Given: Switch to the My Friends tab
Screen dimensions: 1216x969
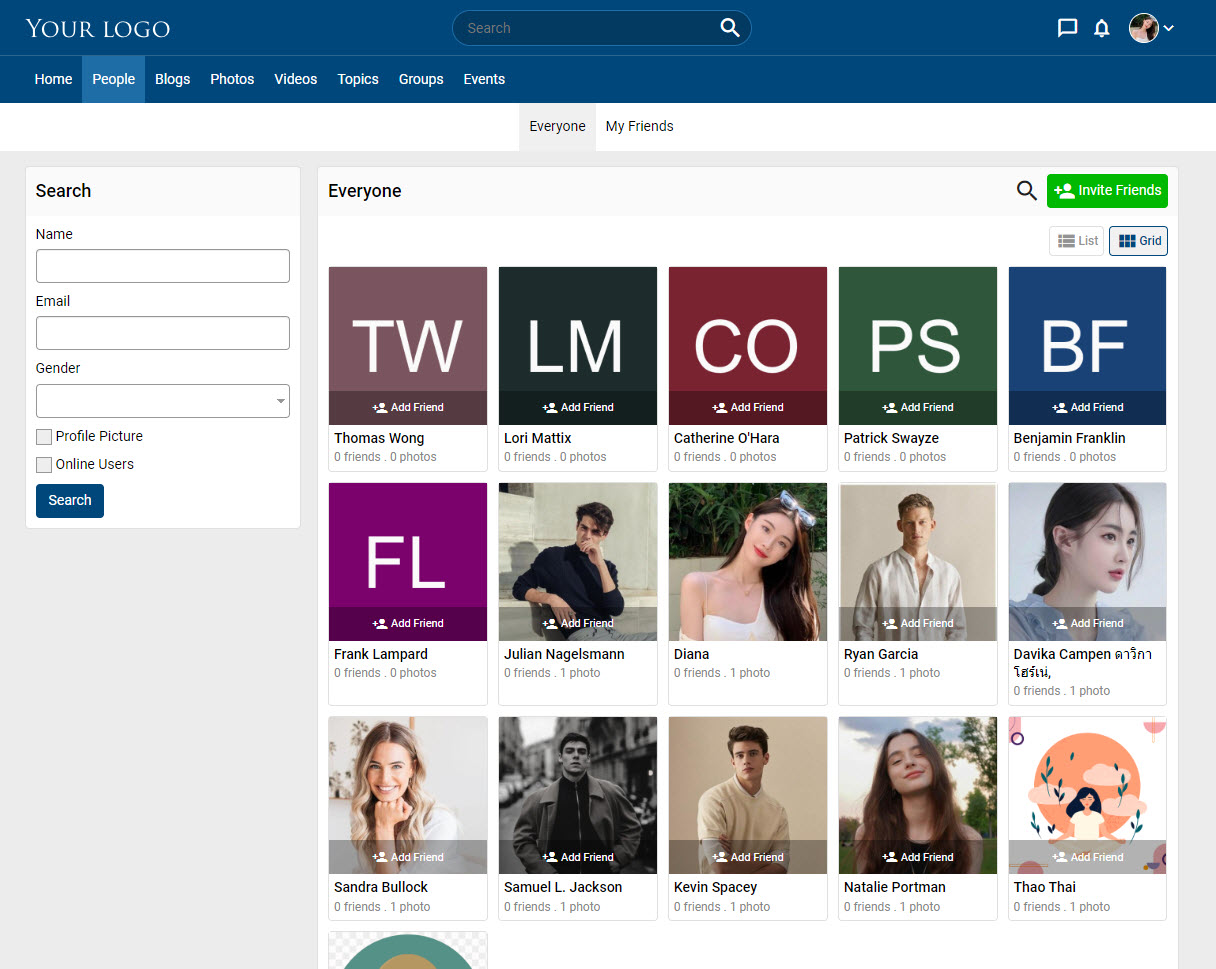Looking at the screenshot, I should click(640, 127).
